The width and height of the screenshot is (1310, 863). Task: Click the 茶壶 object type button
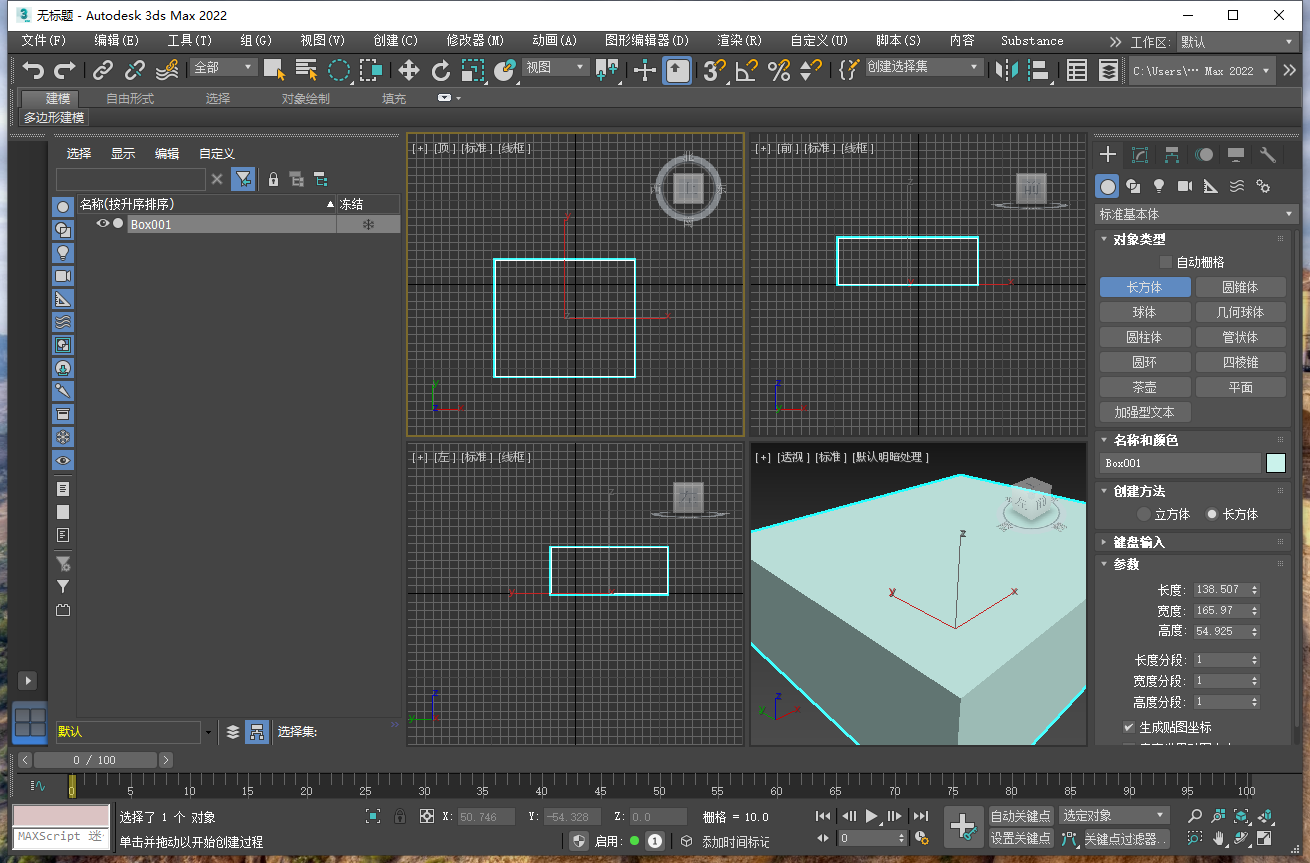coord(1145,387)
